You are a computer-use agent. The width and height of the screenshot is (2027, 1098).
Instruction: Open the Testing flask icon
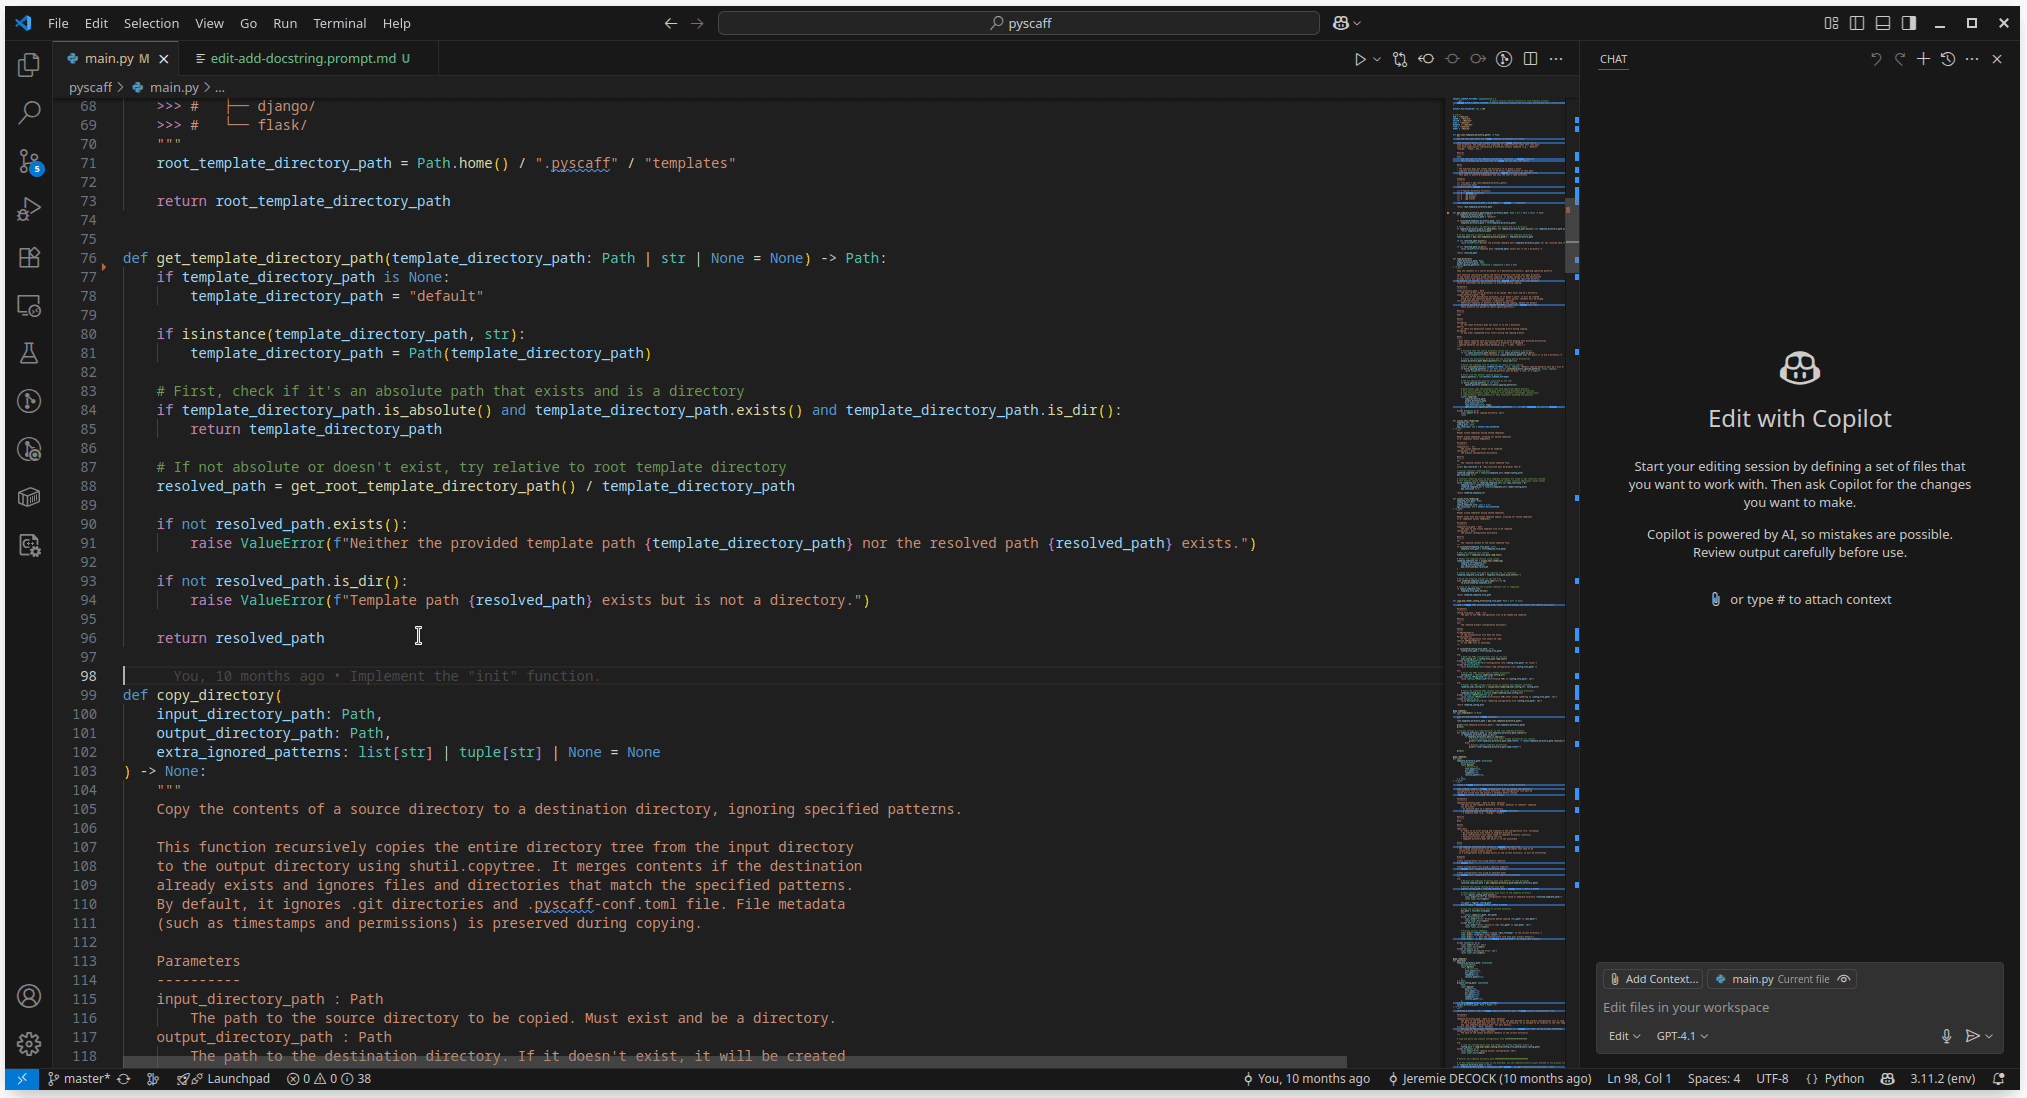coord(29,353)
